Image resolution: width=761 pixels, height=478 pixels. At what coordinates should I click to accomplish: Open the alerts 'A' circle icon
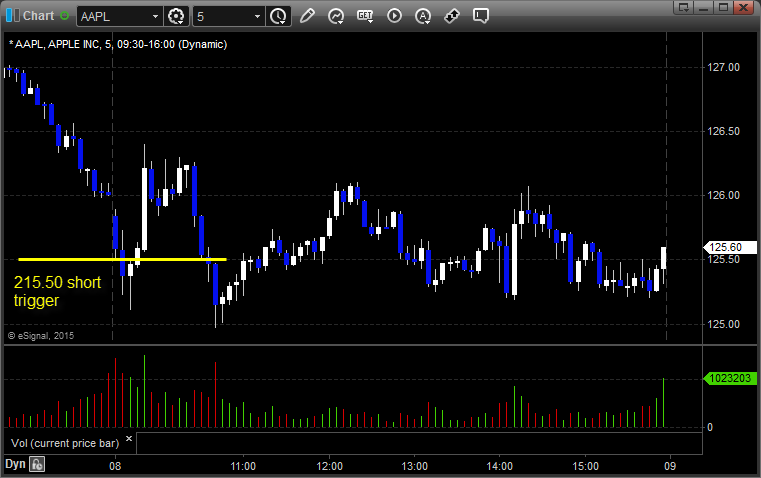pos(423,16)
